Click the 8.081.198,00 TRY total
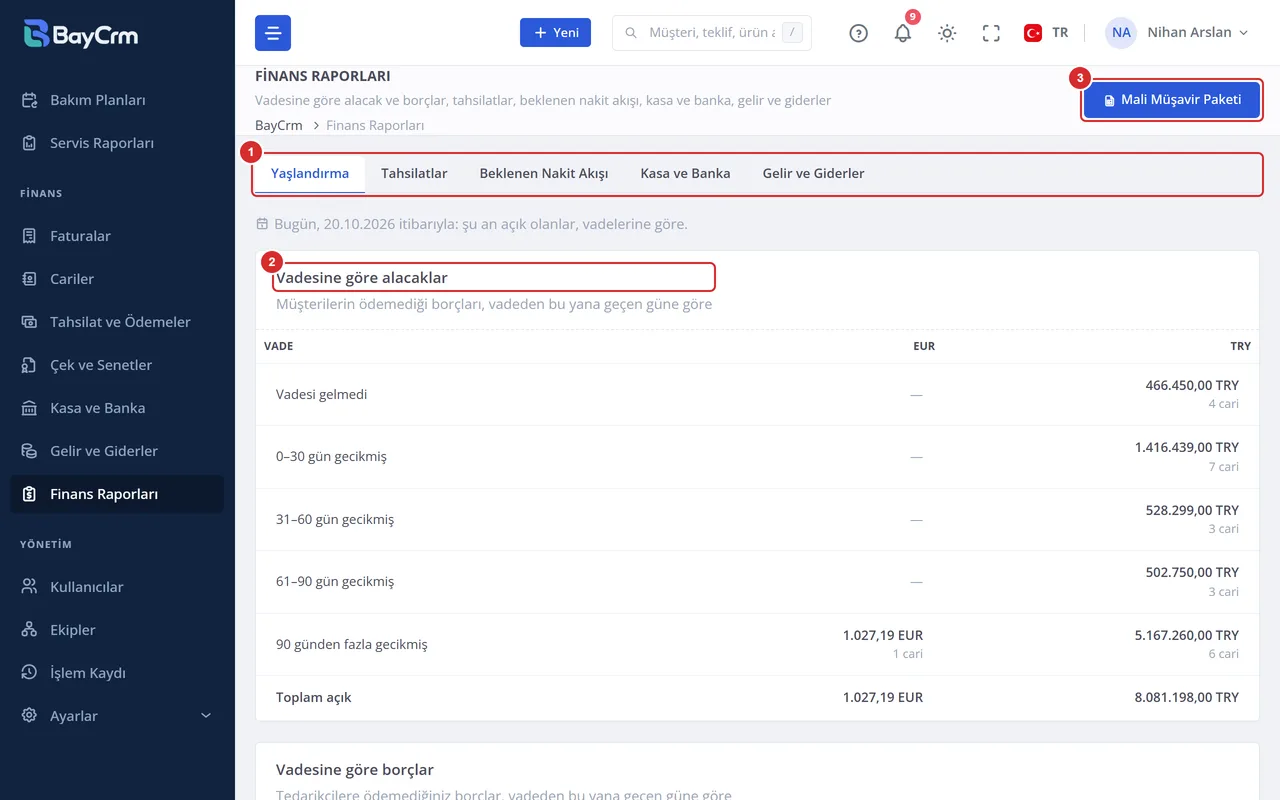 coord(1187,697)
